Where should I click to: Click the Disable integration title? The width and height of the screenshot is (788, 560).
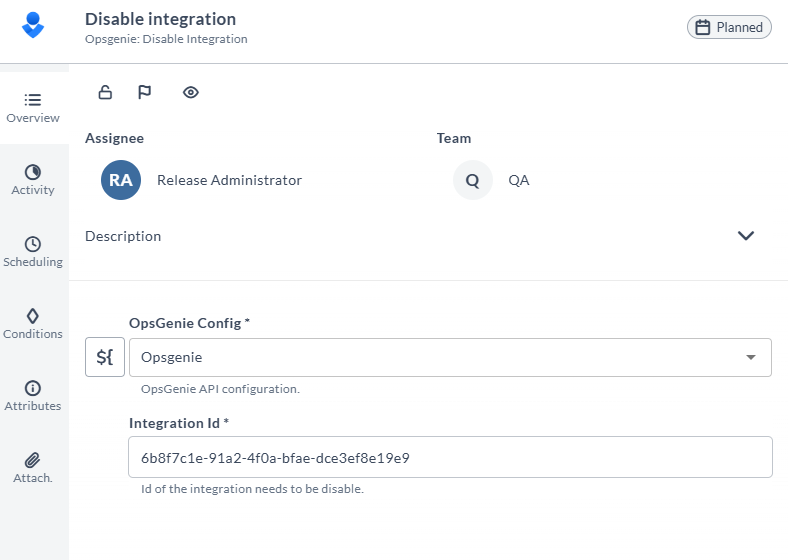160,19
